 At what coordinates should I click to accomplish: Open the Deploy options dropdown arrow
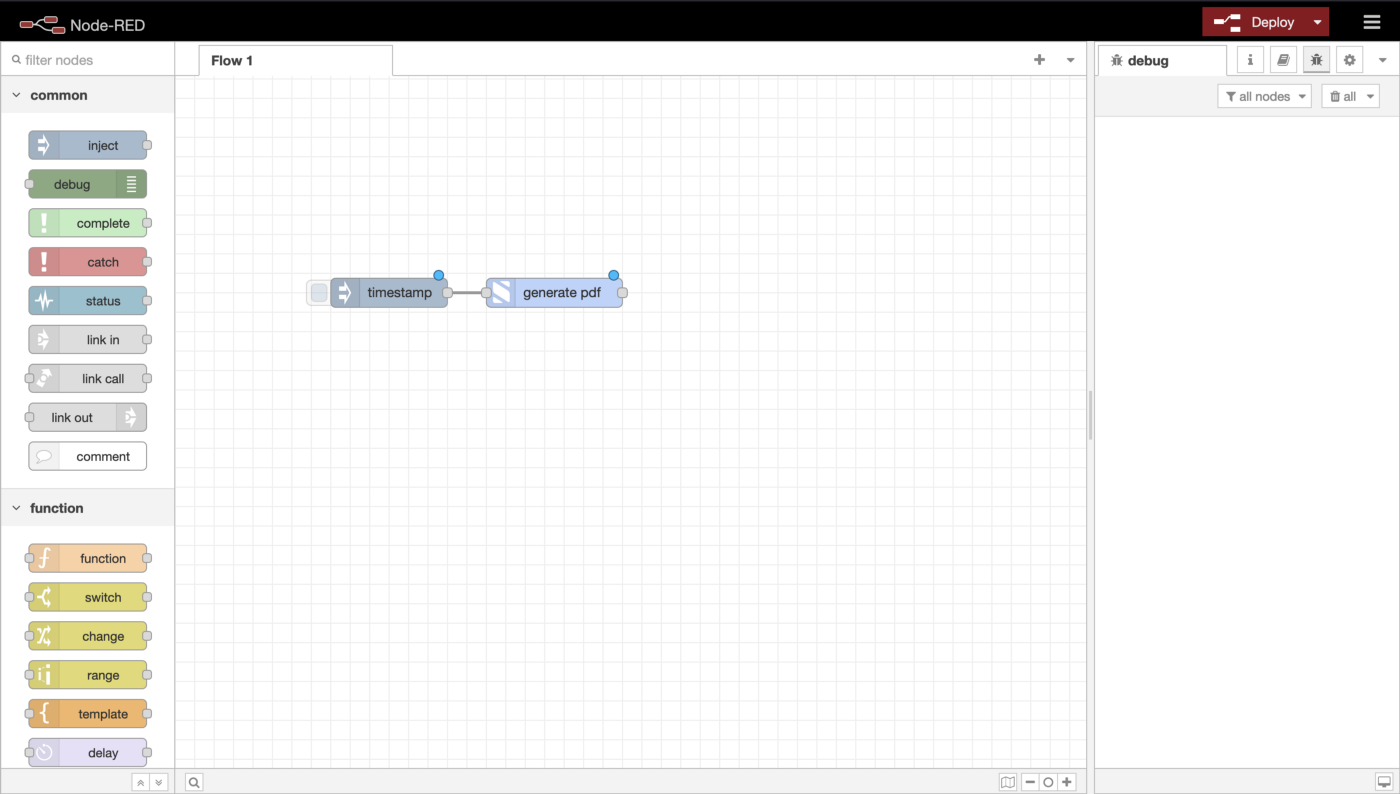1318,22
